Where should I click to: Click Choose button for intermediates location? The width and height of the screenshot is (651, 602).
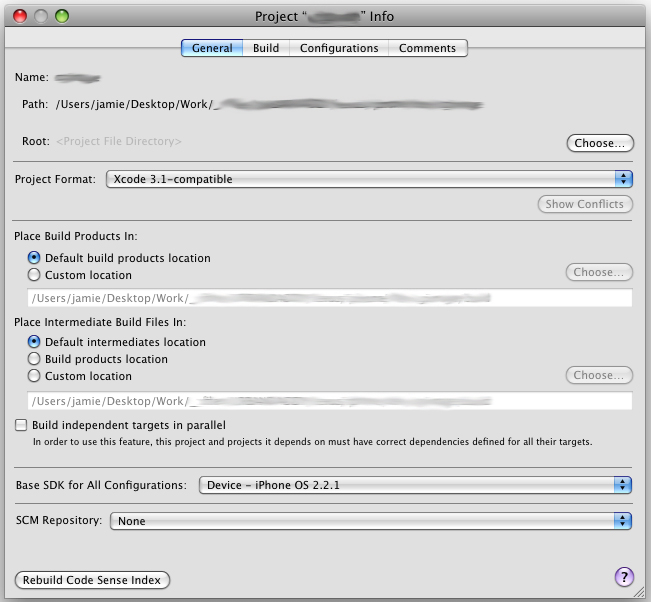599,375
